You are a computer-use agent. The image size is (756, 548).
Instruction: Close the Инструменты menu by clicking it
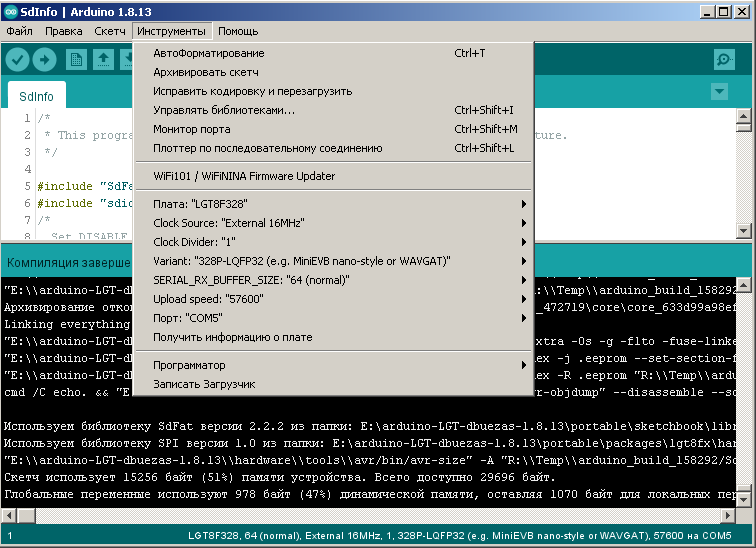pyautogui.click(x=172, y=31)
